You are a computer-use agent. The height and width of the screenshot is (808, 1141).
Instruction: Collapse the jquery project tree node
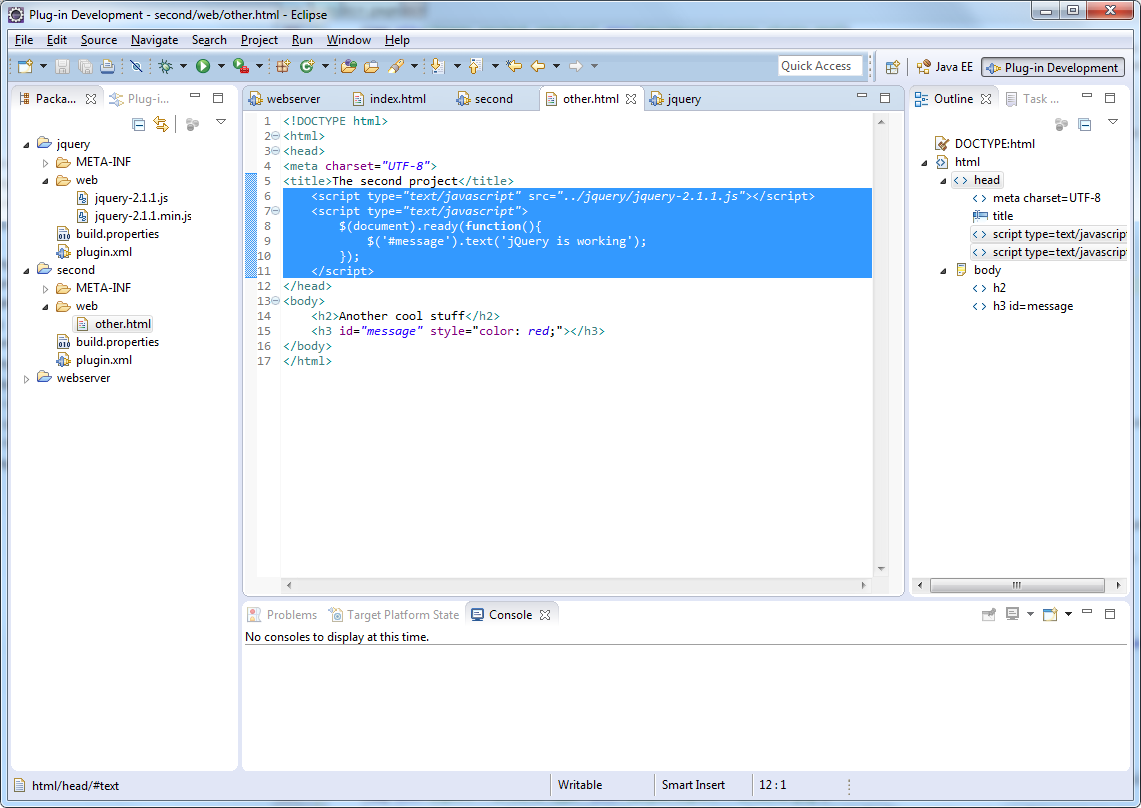pyautogui.click(x=27, y=145)
